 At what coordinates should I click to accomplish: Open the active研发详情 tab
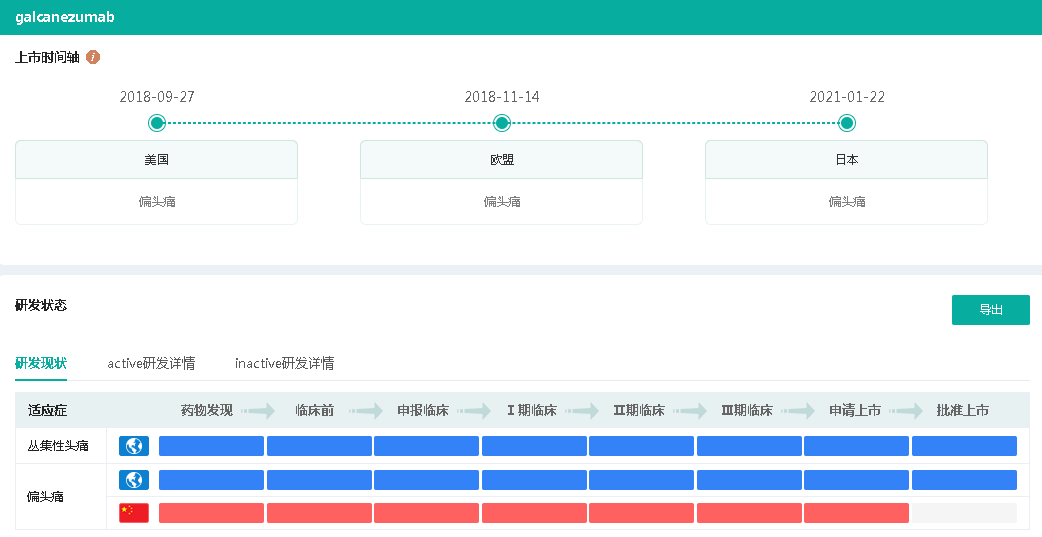151,363
